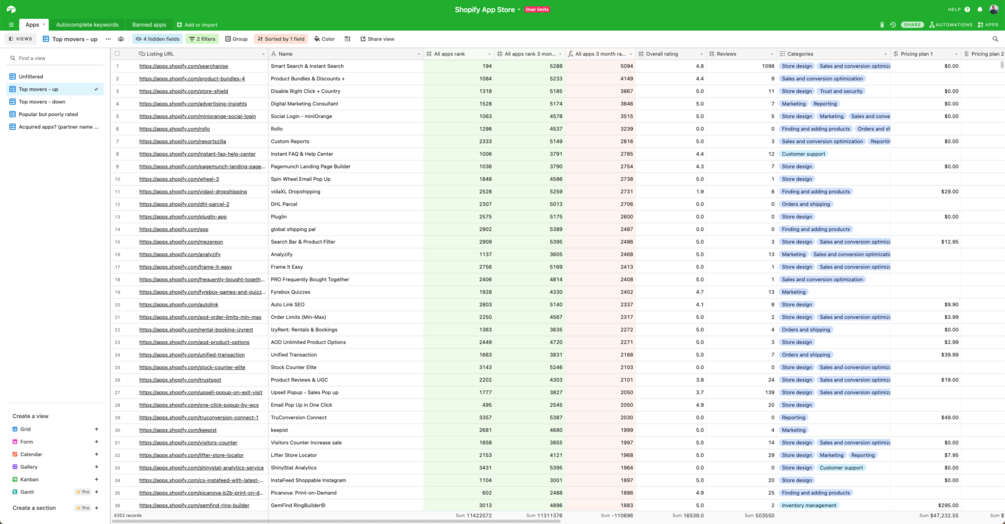1005x524 pixels.
Task: Click the search records magnifier icon
Action: coord(995,39)
